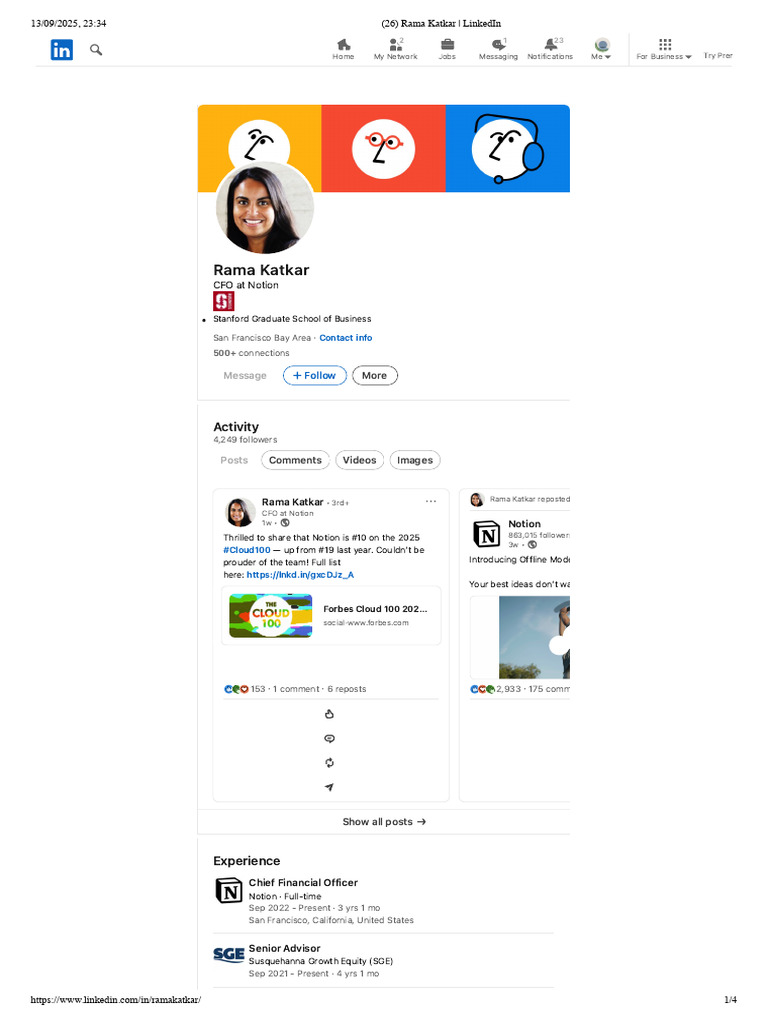
Task: Open the Notifications bell icon
Action: (551, 44)
